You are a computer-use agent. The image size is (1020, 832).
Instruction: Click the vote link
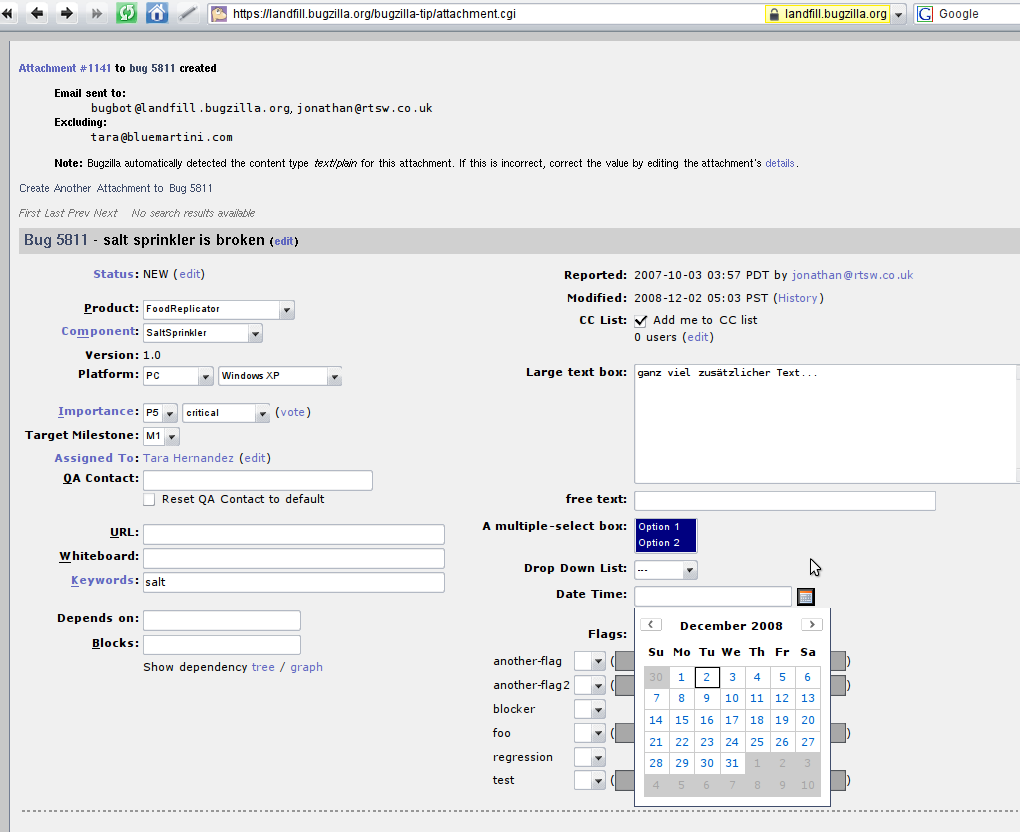292,412
